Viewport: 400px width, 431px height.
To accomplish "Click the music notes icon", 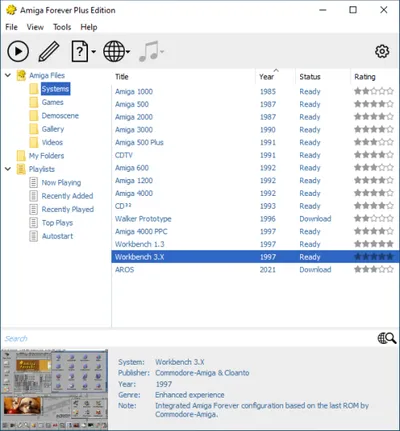I will click(149, 51).
